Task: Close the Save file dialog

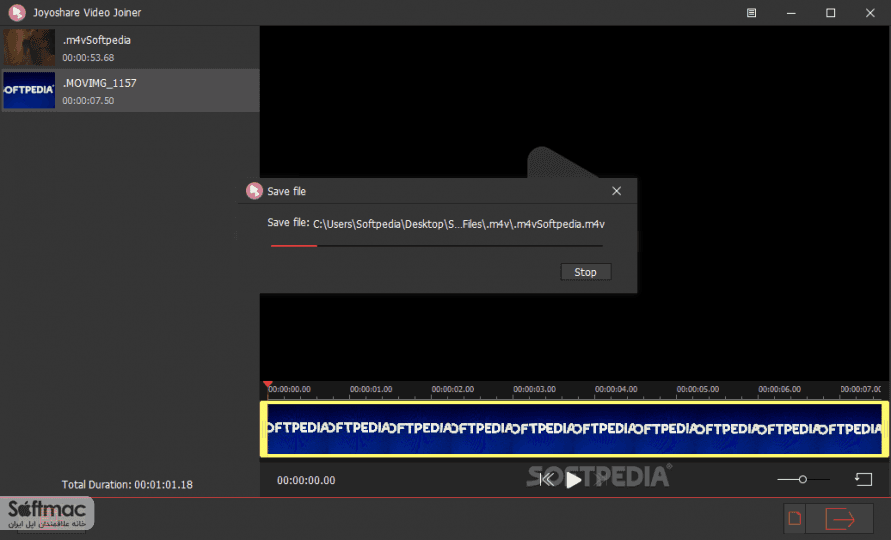Action: (x=617, y=191)
